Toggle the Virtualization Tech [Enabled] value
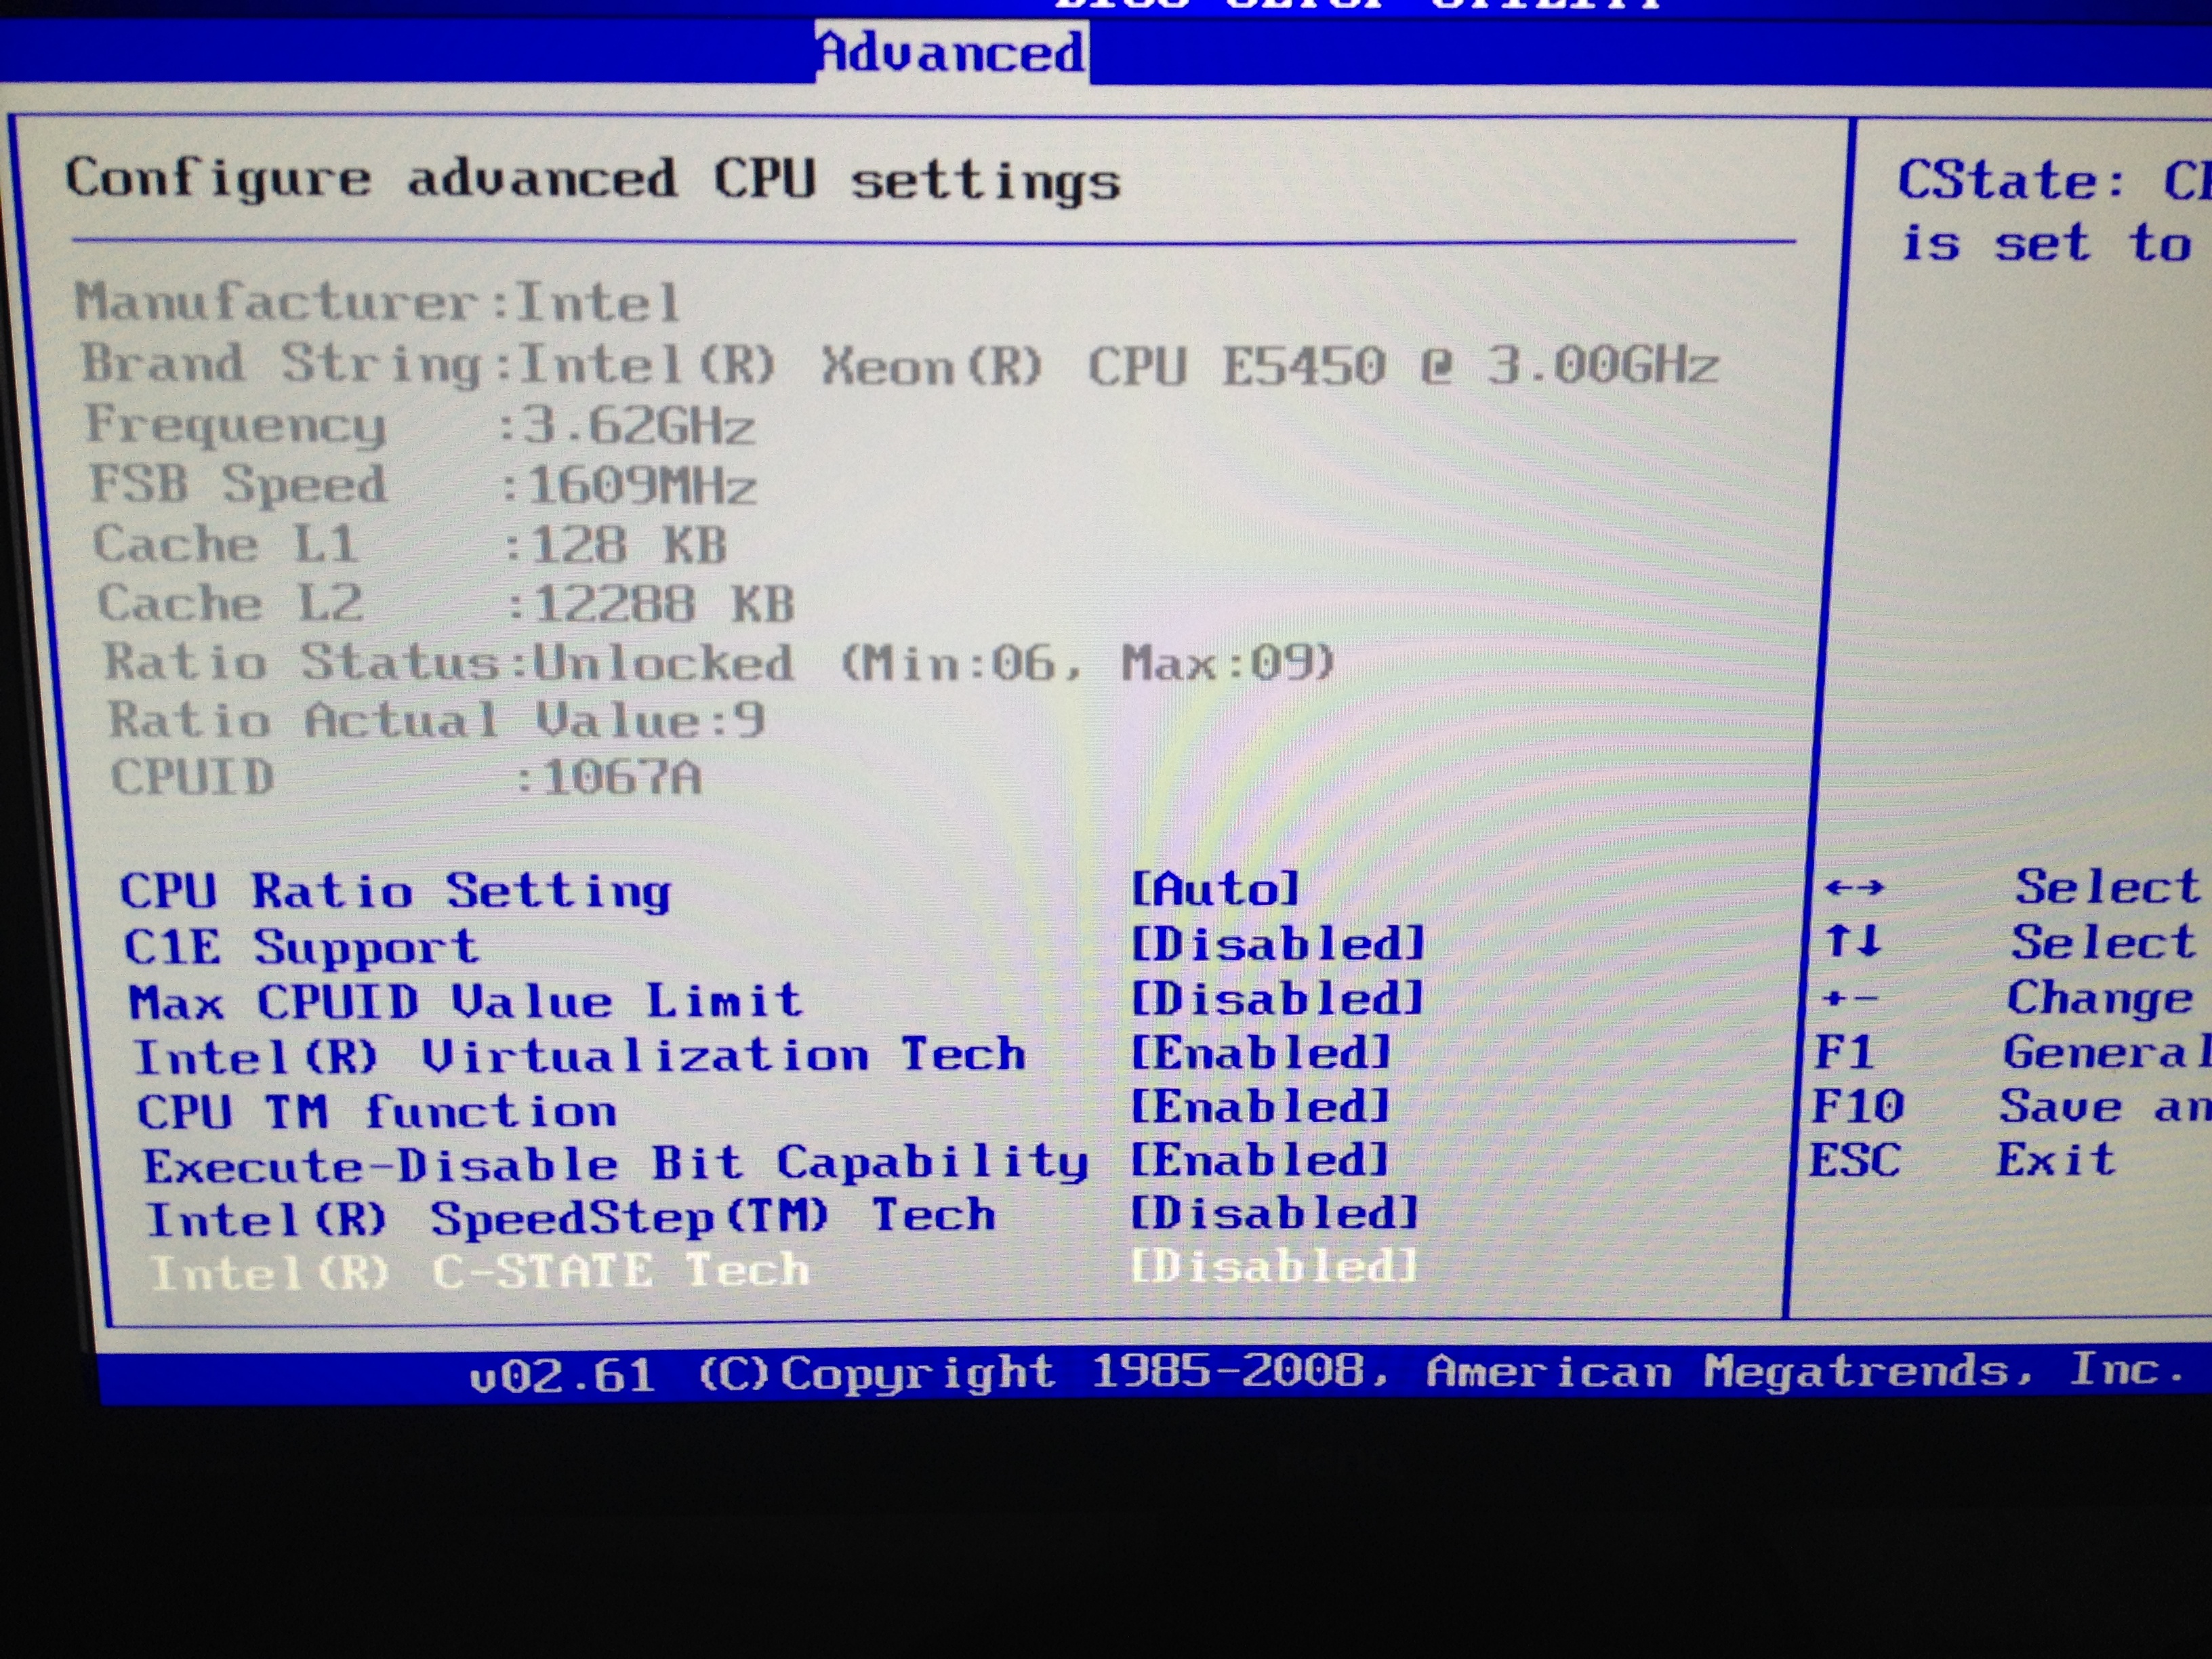This screenshot has width=2212, height=1659. [1260, 1052]
